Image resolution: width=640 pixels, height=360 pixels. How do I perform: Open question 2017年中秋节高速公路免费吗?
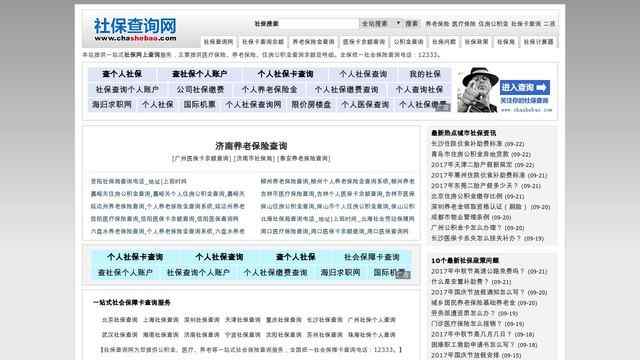click(478, 271)
